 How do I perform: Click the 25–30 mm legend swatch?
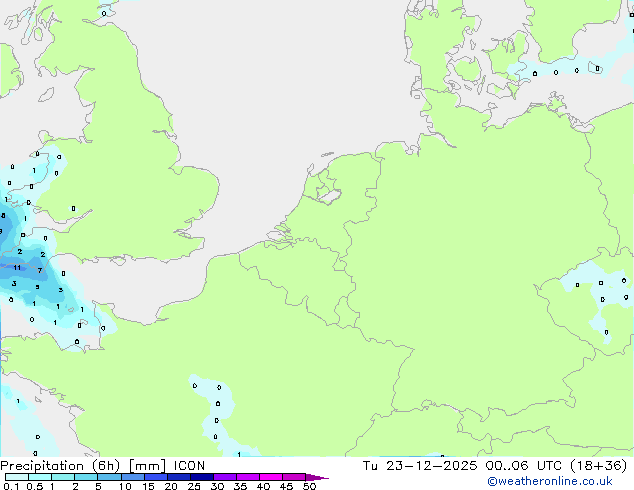(202, 477)
